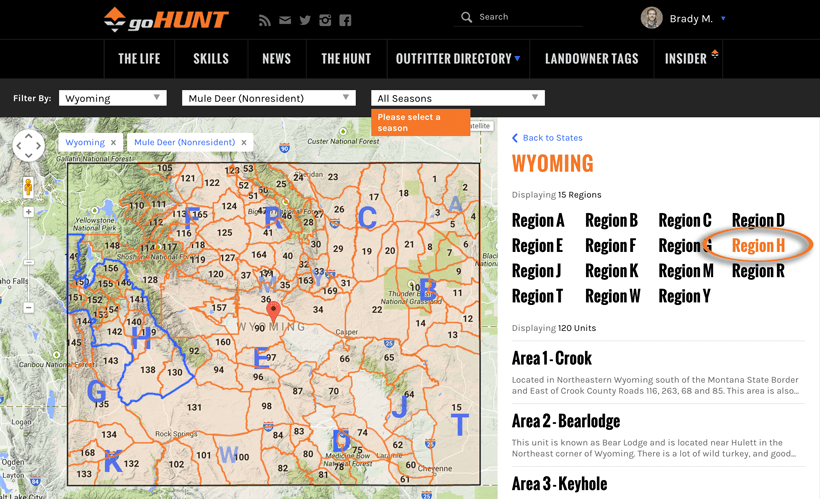Click Region K label on map

tap(112, 461)
